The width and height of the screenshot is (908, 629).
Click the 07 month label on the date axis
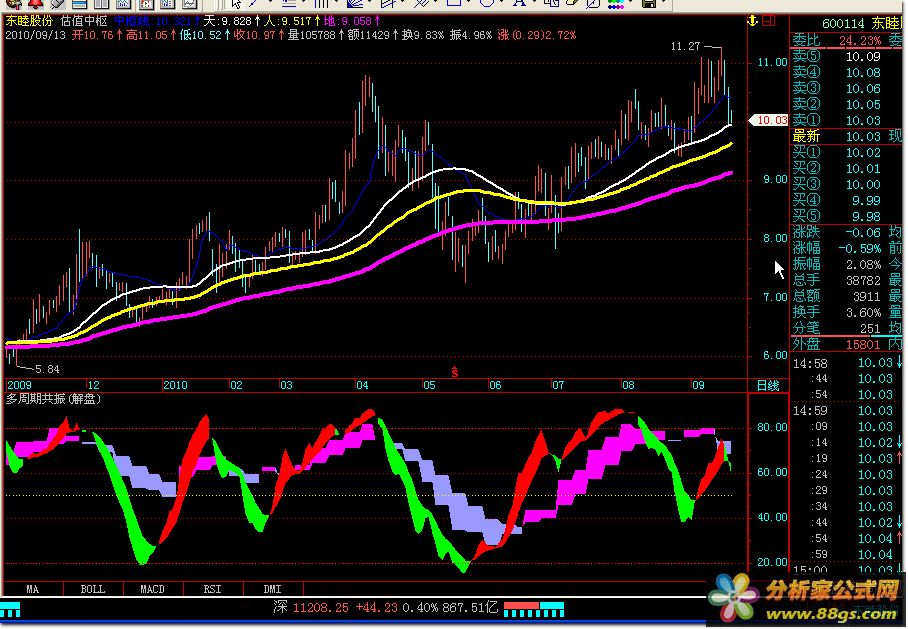[x=558, y=385]
